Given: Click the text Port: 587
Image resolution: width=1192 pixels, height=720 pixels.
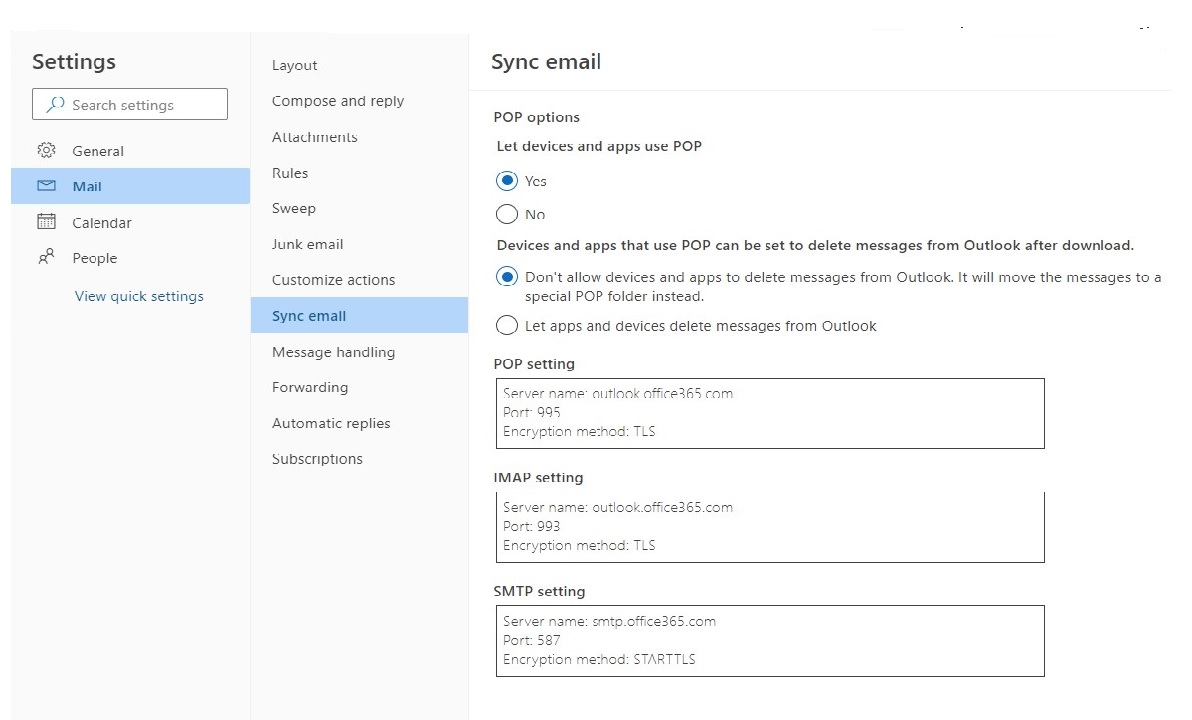Looking at the screenshot, I should 531,640.
